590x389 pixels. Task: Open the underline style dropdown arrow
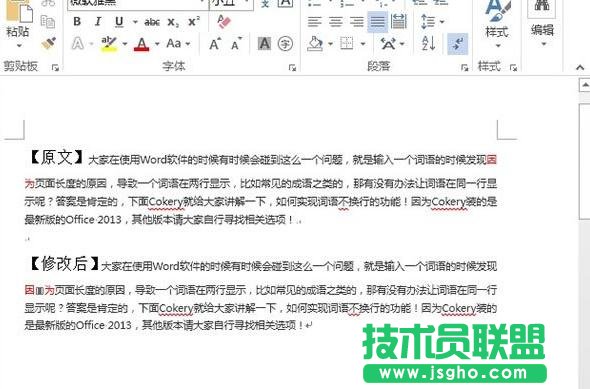point(135,22)
